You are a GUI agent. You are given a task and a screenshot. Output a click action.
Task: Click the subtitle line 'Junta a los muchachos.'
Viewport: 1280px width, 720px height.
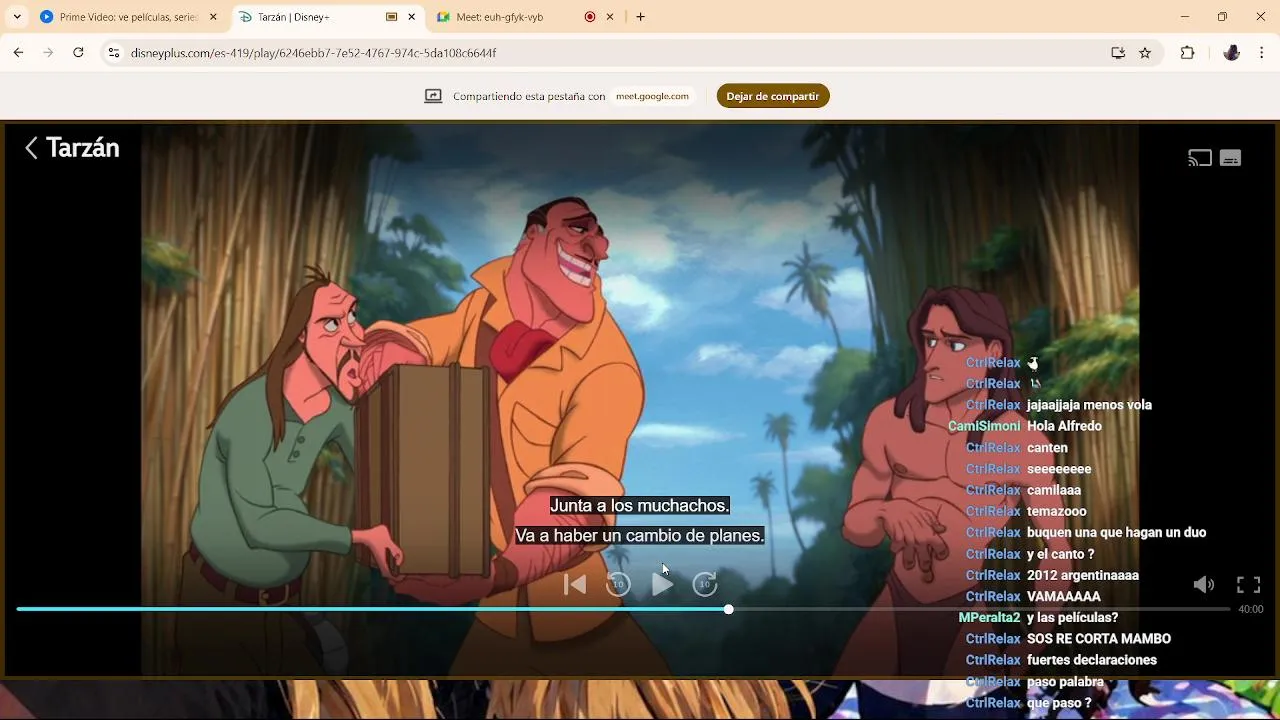[640, 506]
